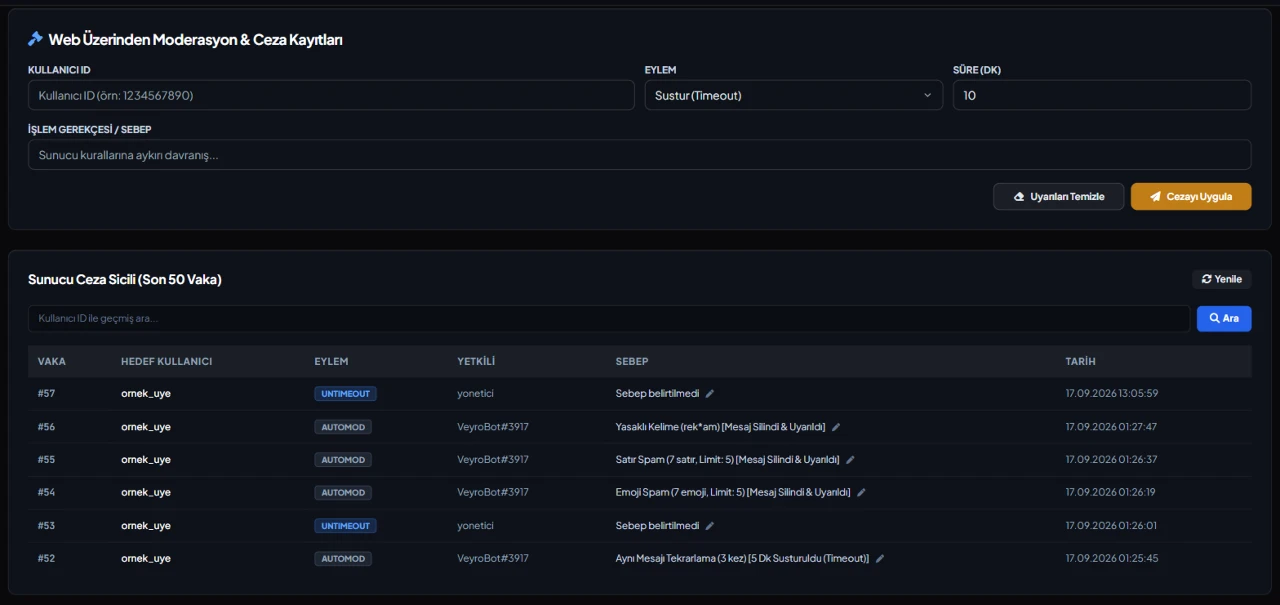
Task: Click the SEBEP column header
Action: point(632,361)
